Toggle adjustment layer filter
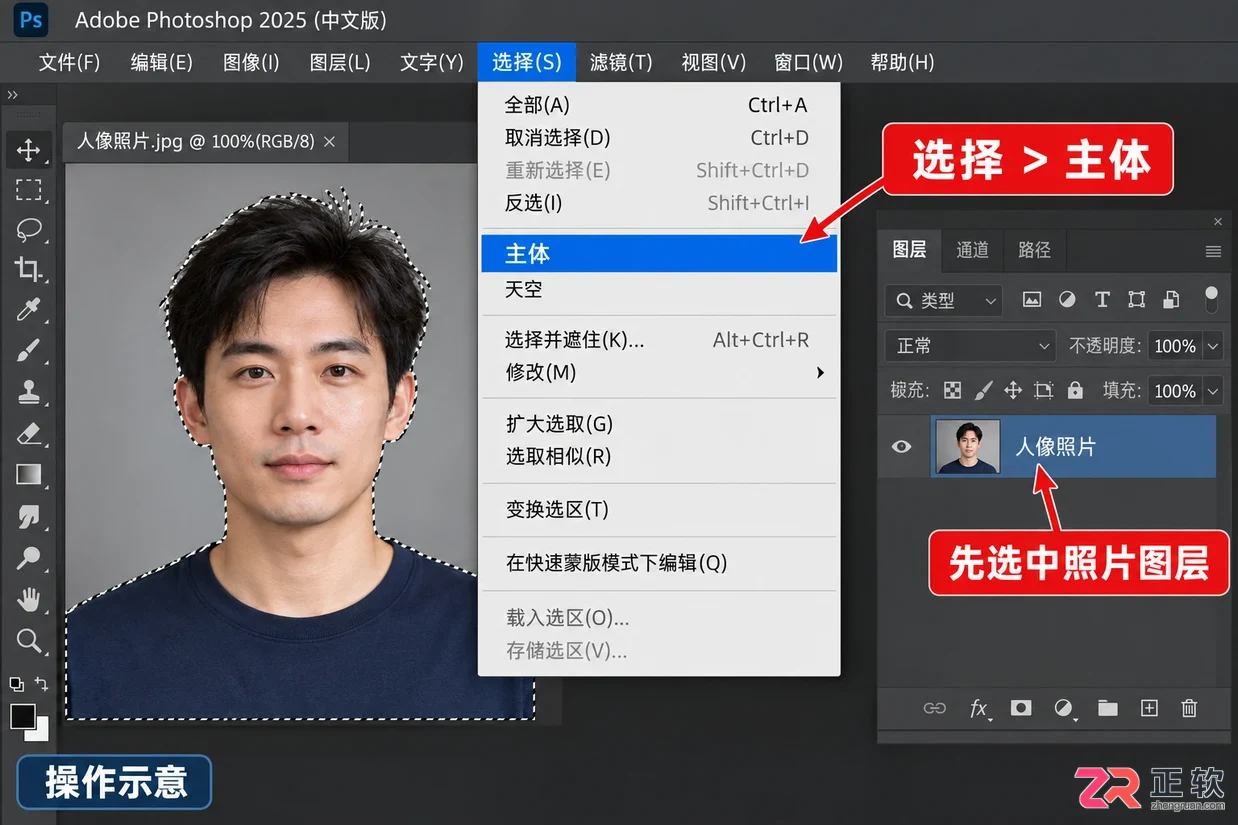The width and height of the screenshot is (1238, 825). click(1067, 300)
